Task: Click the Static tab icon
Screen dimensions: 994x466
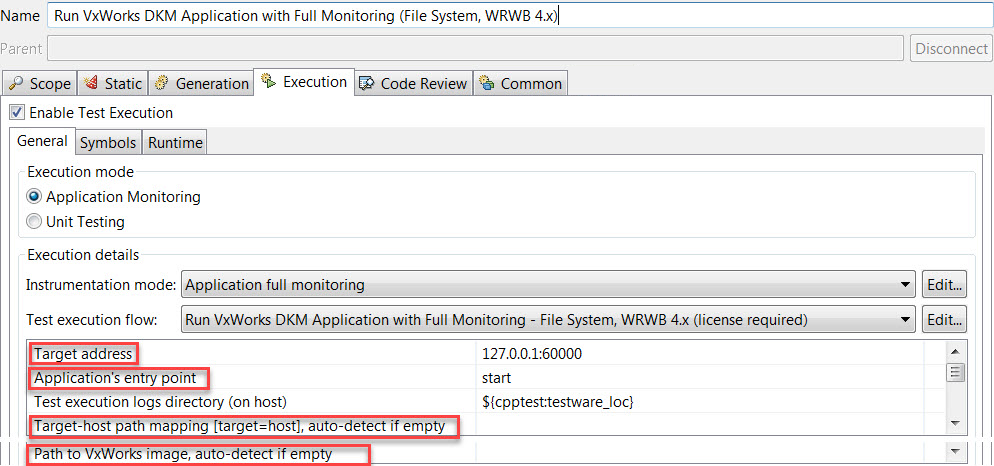Action: tap(91, 83)
